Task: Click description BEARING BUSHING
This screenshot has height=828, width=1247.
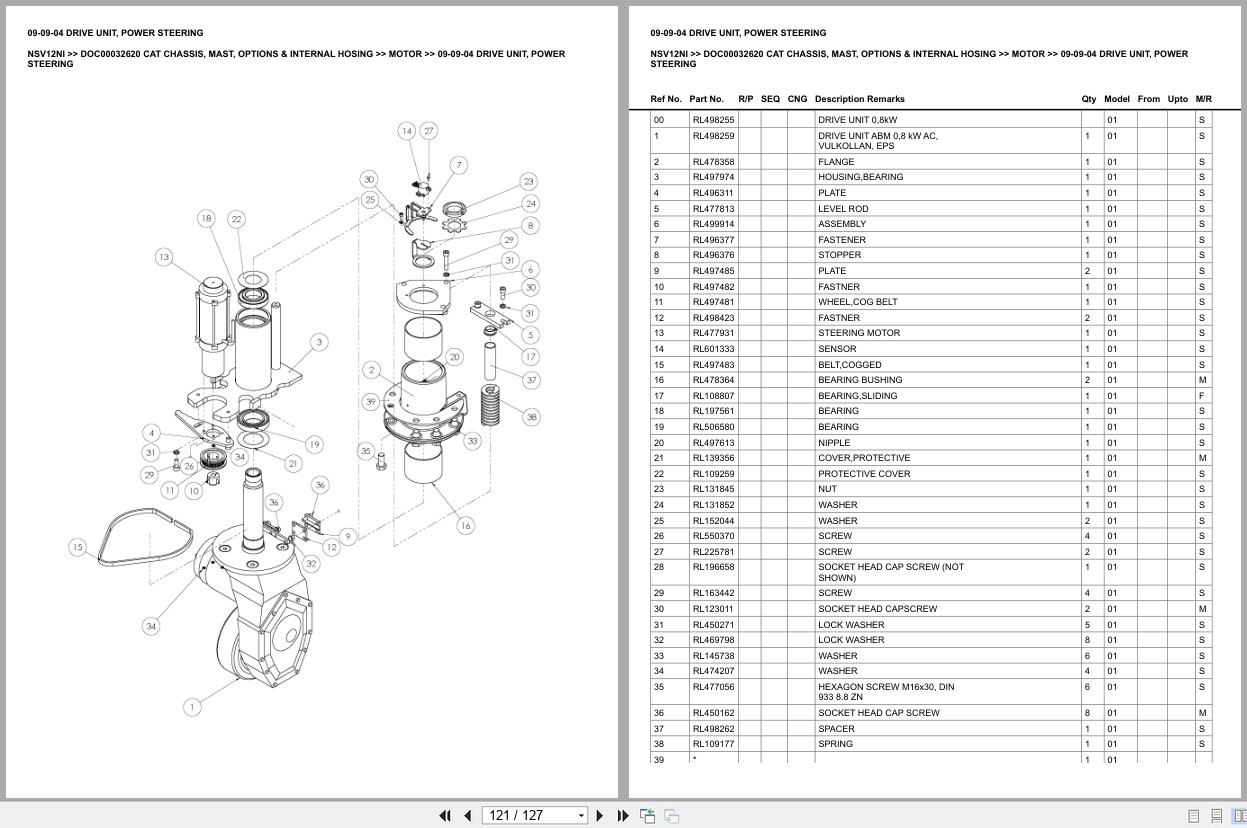Action: tap(860, 380)
